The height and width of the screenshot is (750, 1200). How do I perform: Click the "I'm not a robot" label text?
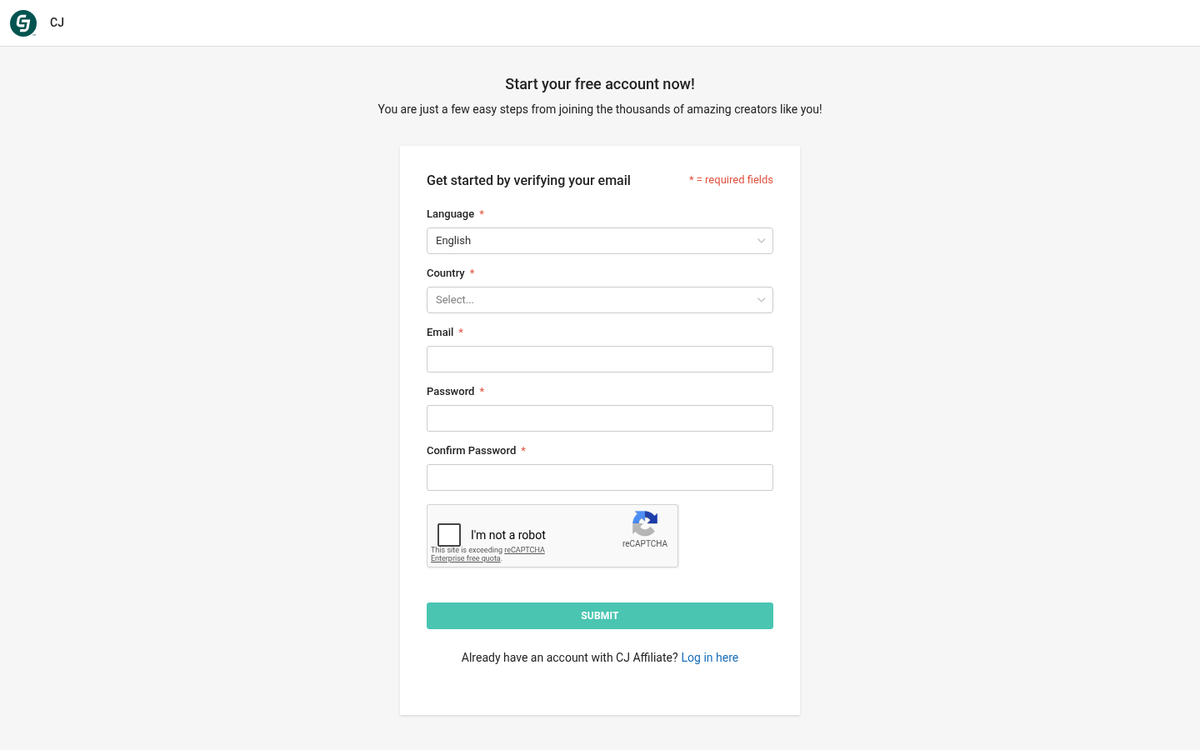pyautogui.click(x=509, y=534)
